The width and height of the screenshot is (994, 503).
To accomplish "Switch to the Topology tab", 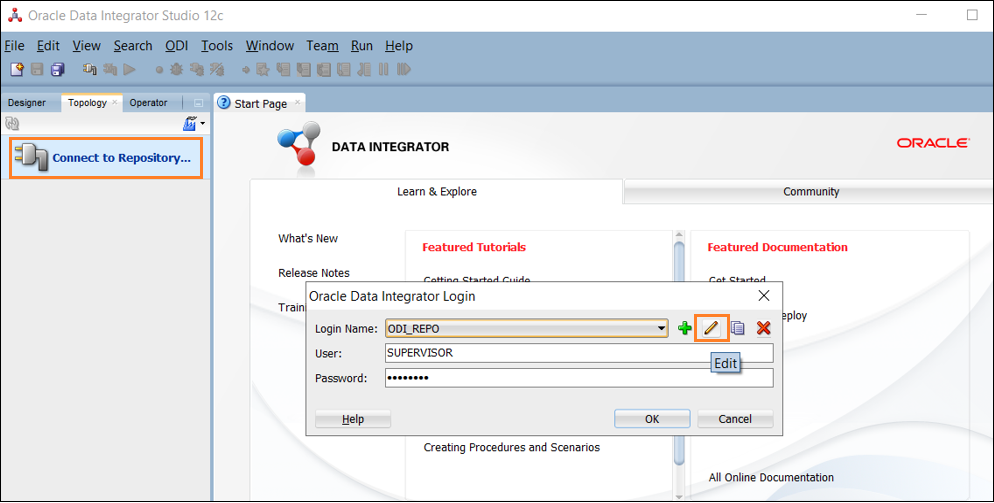I will (87, 102).
